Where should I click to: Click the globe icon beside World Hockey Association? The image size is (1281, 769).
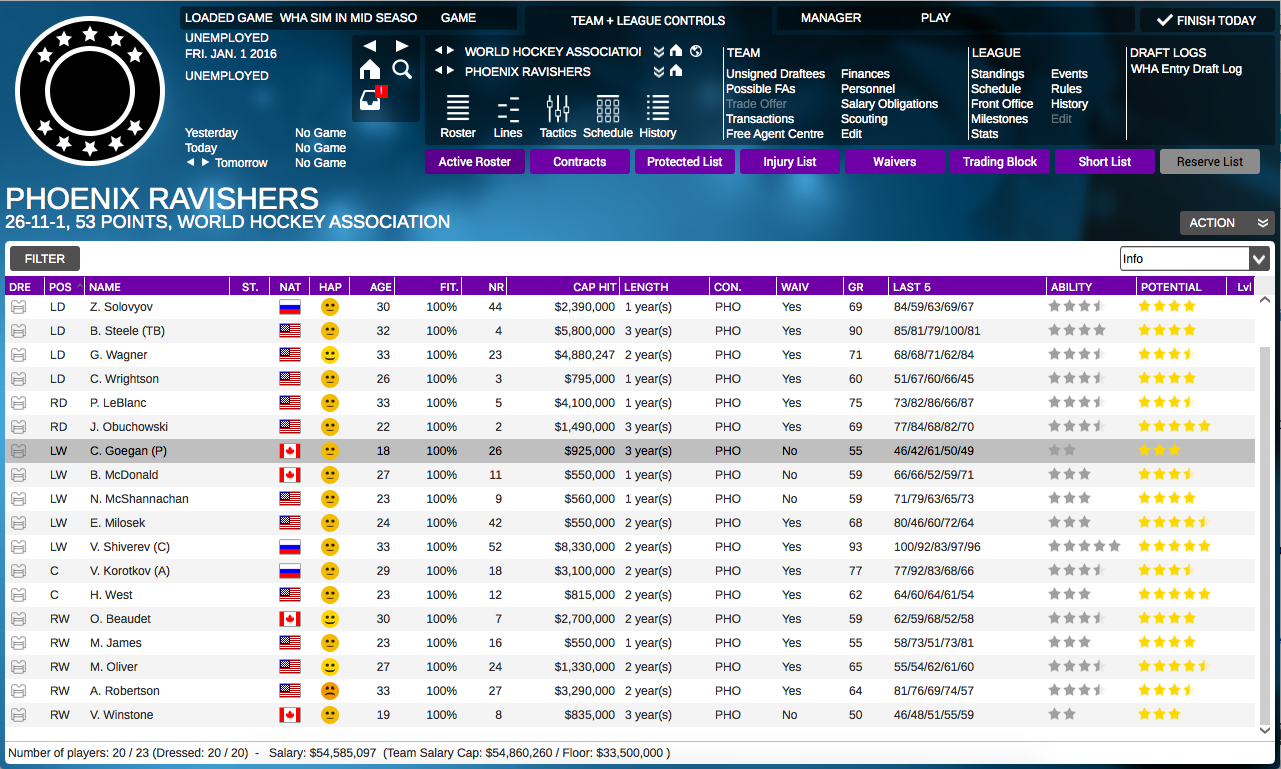[x=695, y=52]
